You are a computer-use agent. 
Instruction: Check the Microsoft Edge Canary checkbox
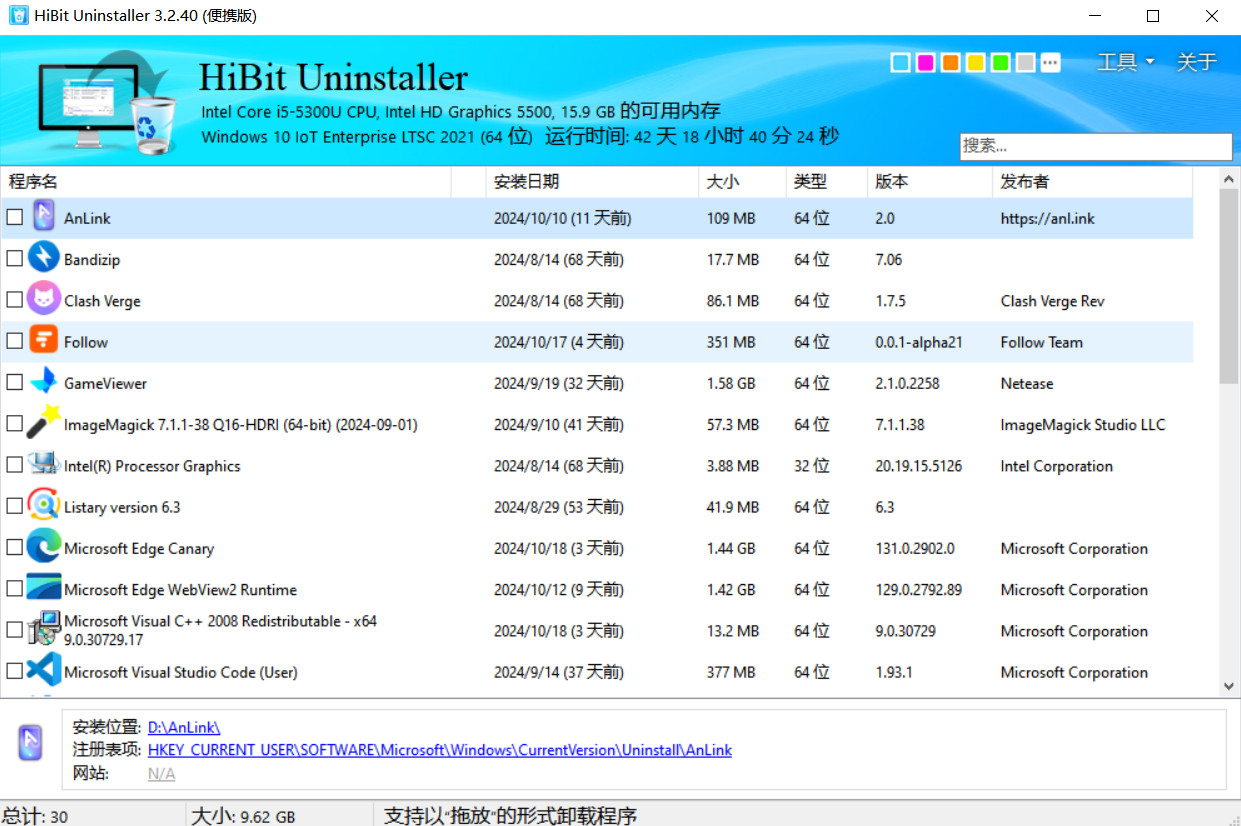pos(14,547)
